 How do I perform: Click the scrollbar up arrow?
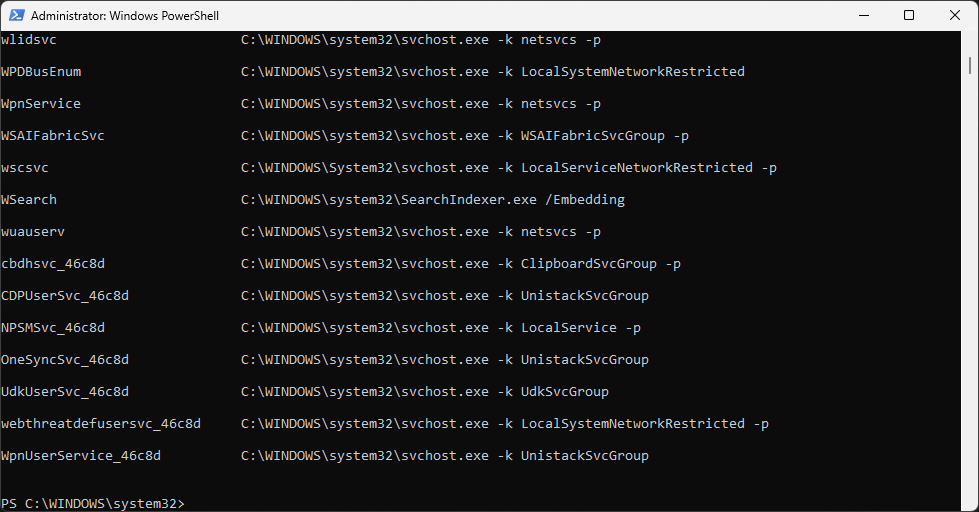(970, 39)
